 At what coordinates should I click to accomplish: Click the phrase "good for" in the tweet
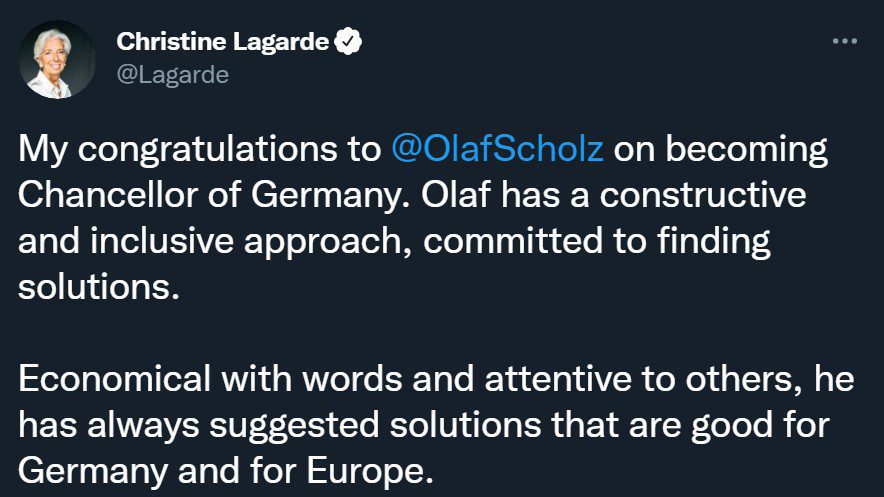761,426
